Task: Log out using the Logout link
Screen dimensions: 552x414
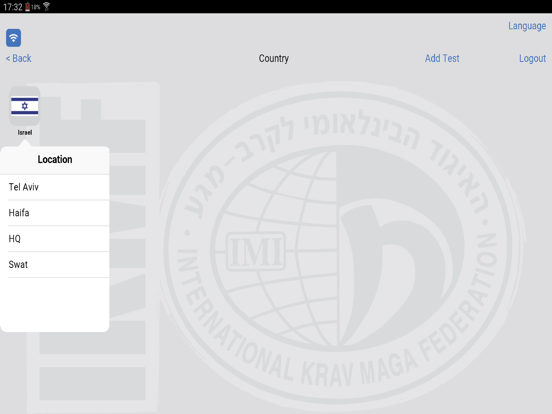Action: [532, 58]
